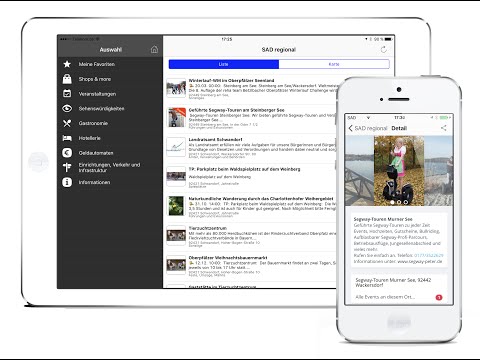The width and height of the screenshot is (480, 360).
Task: Tap the Segway-Touren Murner See address text
Action: 393,283
